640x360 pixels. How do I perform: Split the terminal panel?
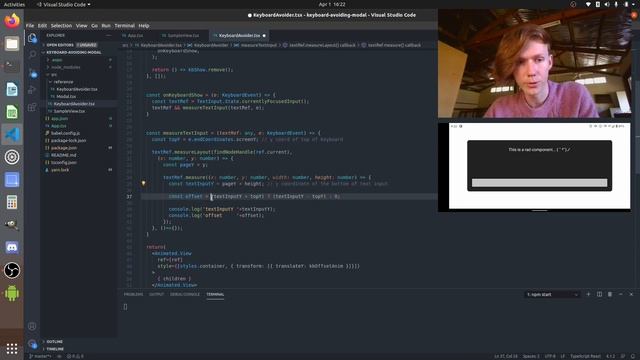pos(599,294)
